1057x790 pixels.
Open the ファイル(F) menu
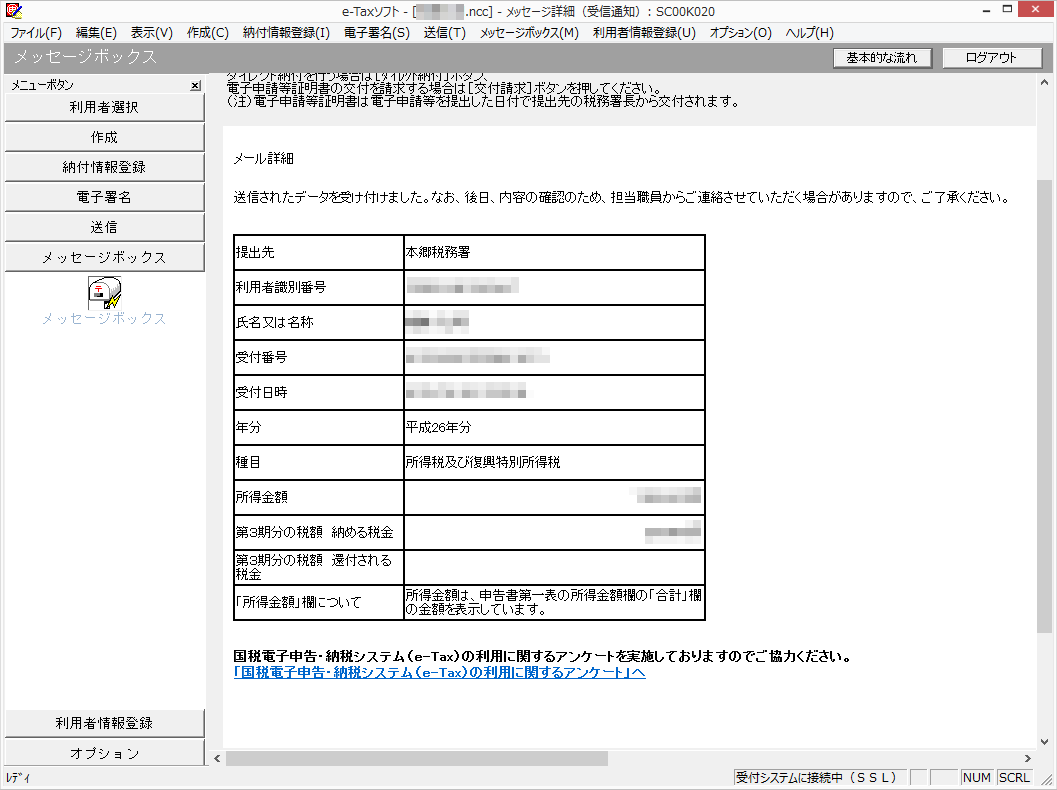36,32
